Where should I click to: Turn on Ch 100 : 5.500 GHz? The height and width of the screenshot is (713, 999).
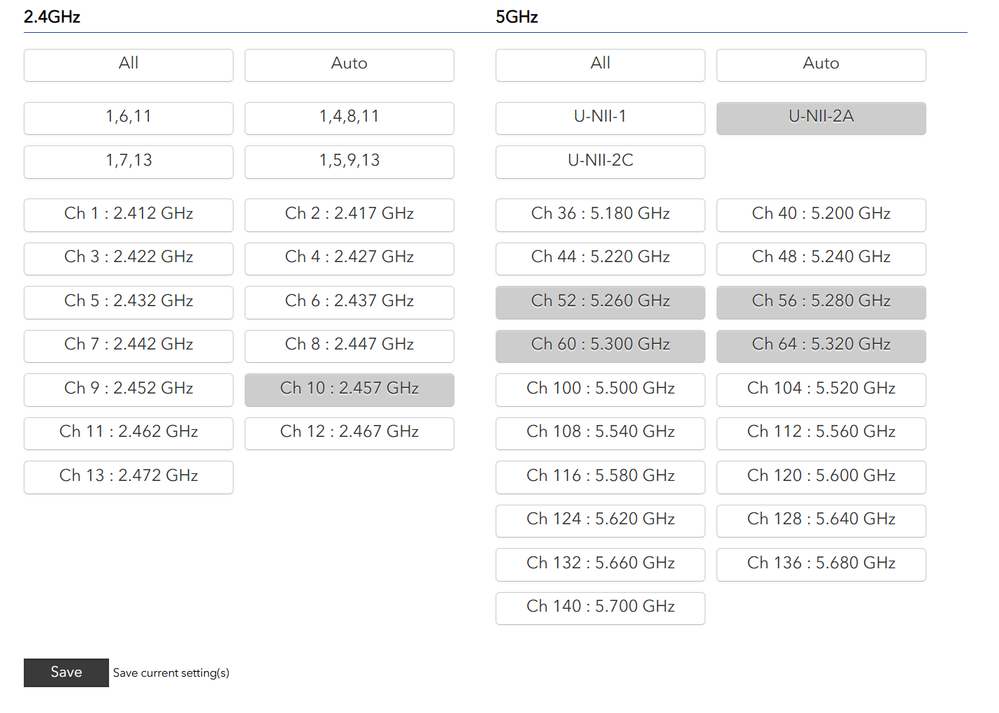pos(600,389)
